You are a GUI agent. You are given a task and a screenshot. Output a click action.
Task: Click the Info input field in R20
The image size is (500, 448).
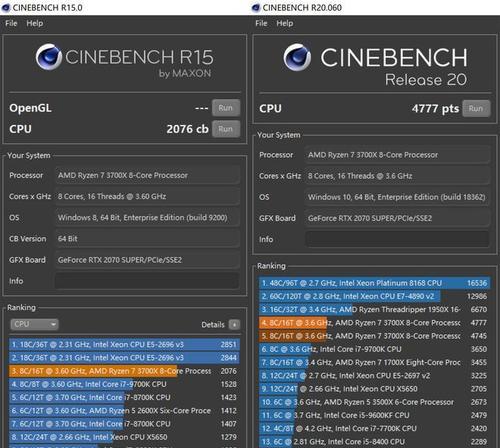[397, 239]
